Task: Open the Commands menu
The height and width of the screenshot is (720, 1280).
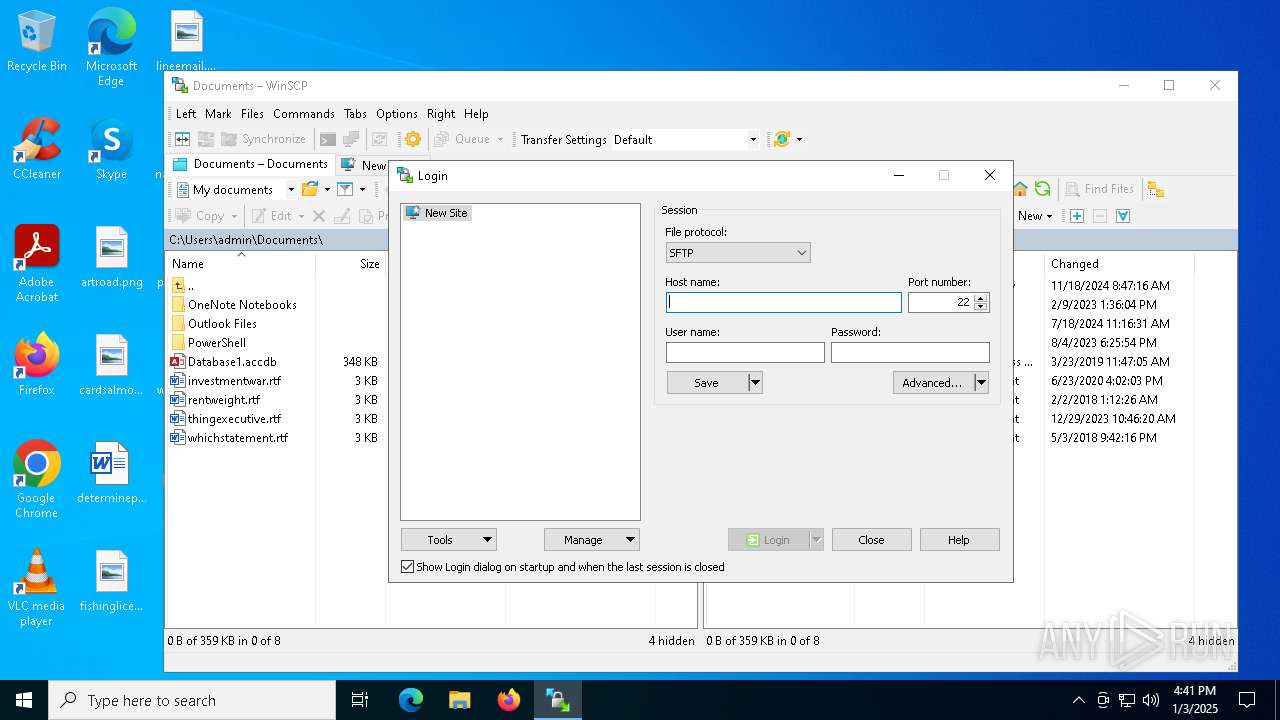Action: click(304, 114)
